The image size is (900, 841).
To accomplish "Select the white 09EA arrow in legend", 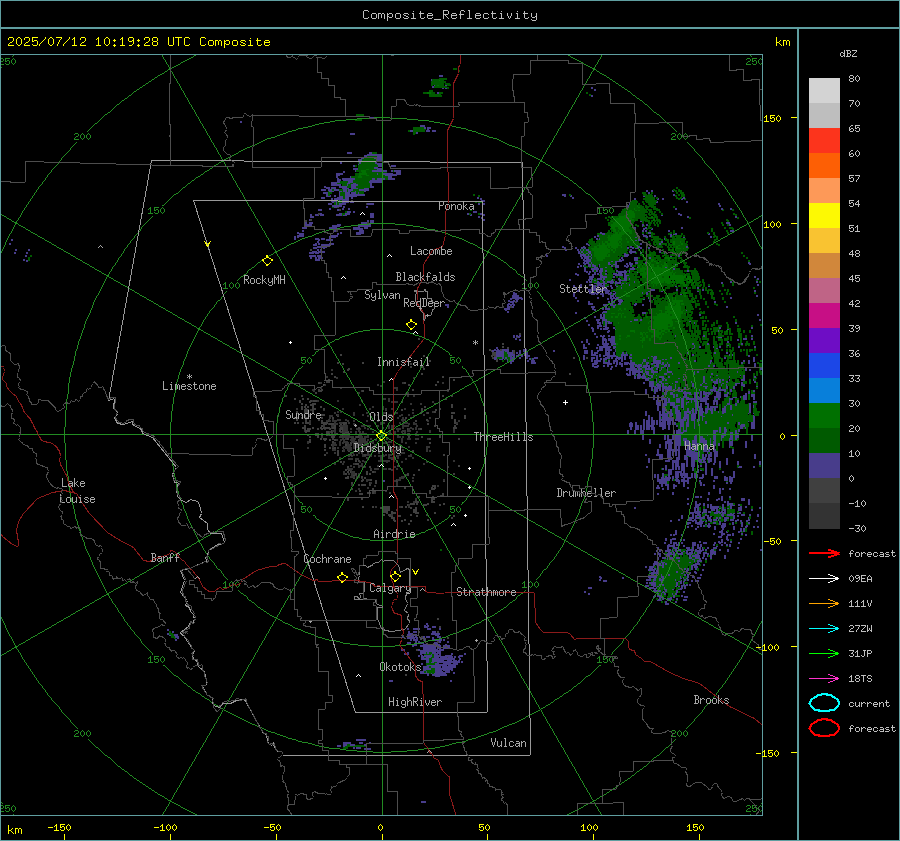I will pos(824,579).
